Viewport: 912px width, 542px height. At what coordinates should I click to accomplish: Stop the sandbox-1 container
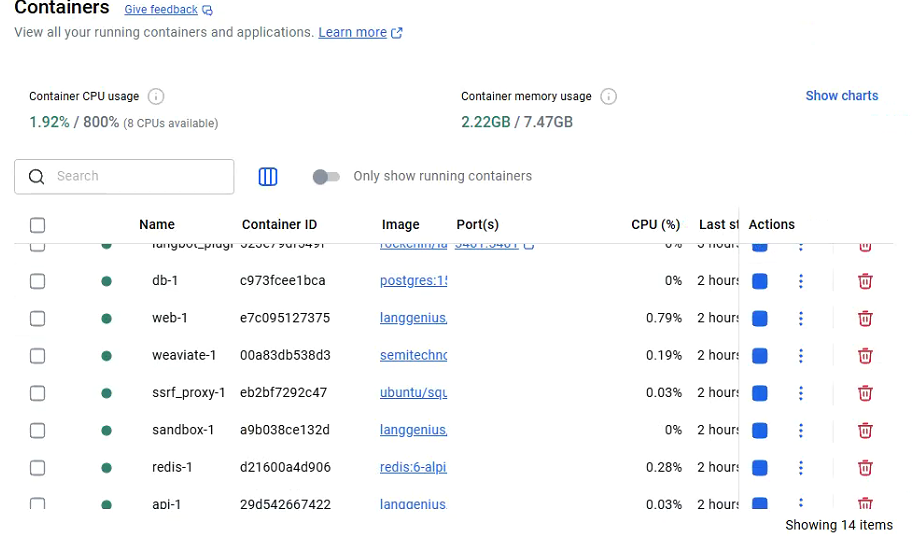(x=760, y=430)
